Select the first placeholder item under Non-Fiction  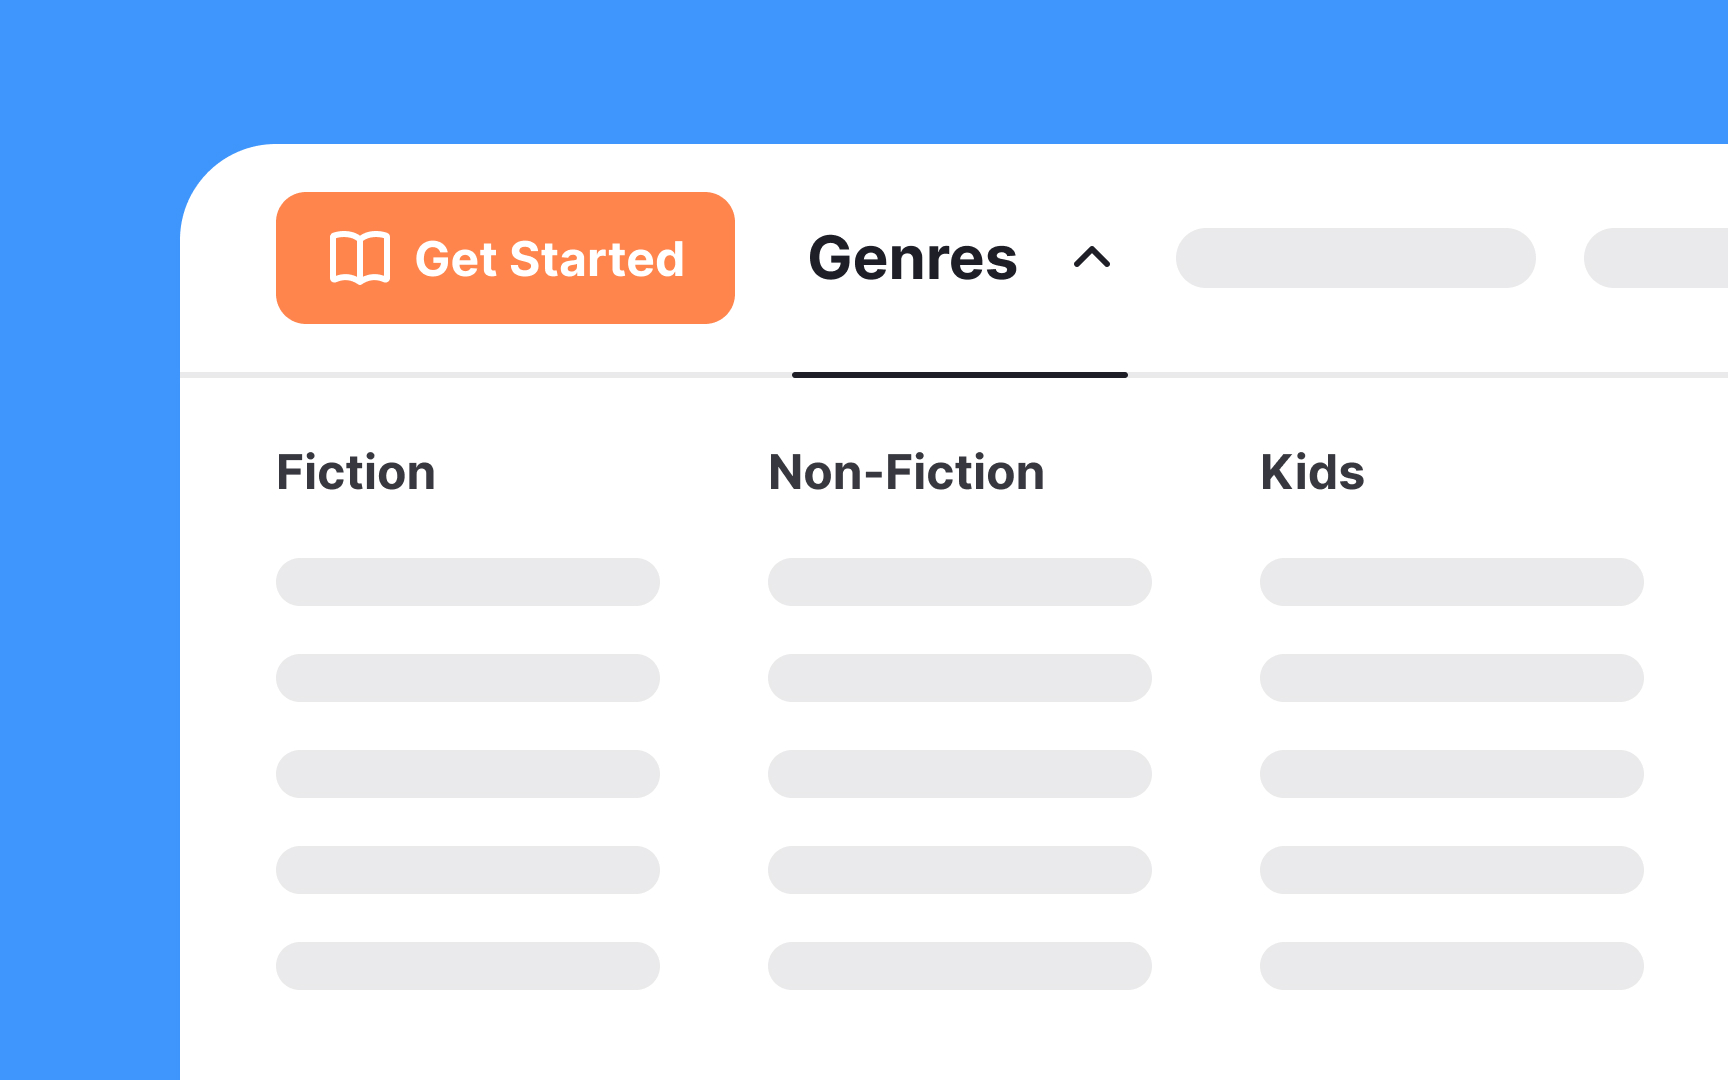pos(959,582)
